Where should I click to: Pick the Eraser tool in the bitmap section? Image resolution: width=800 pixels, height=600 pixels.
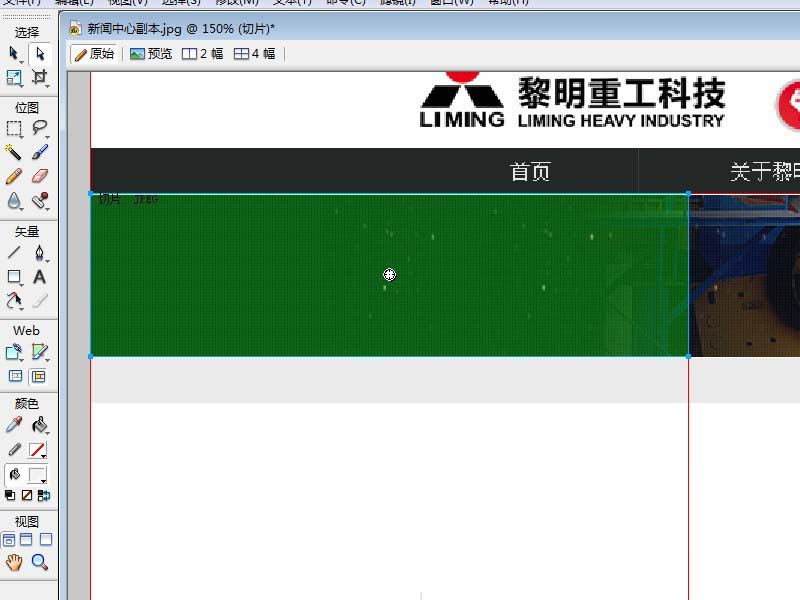point(40,176)
